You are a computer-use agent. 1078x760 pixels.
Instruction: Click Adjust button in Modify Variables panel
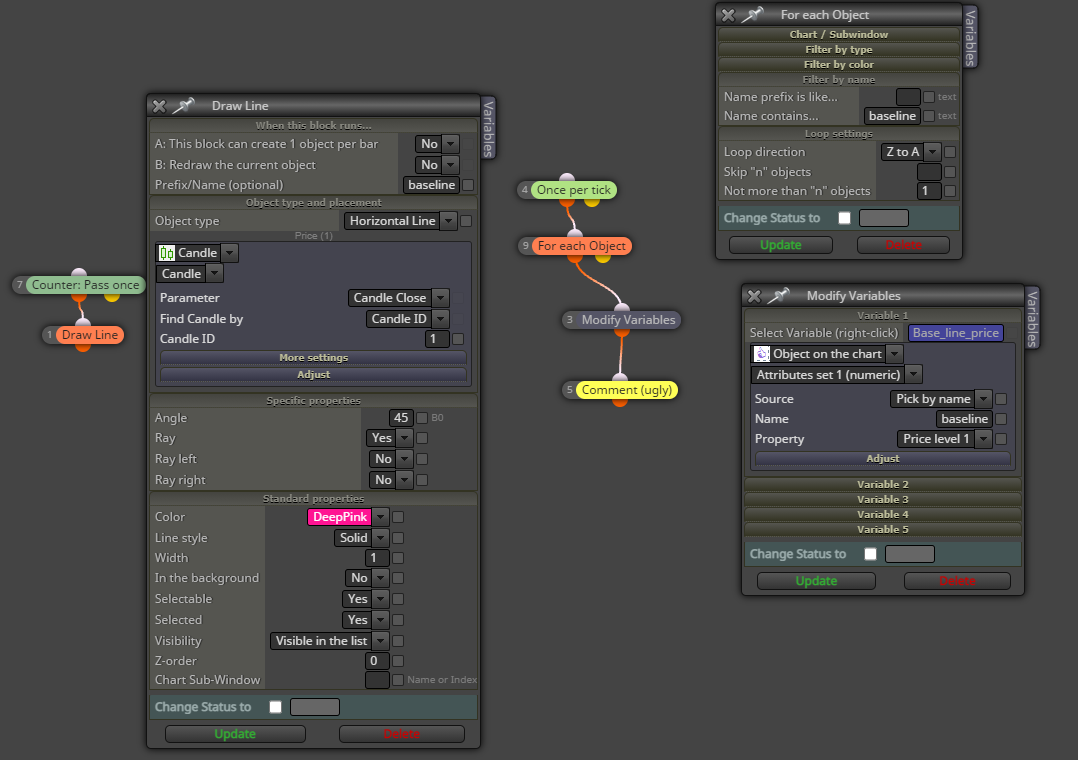click(883, 459)
